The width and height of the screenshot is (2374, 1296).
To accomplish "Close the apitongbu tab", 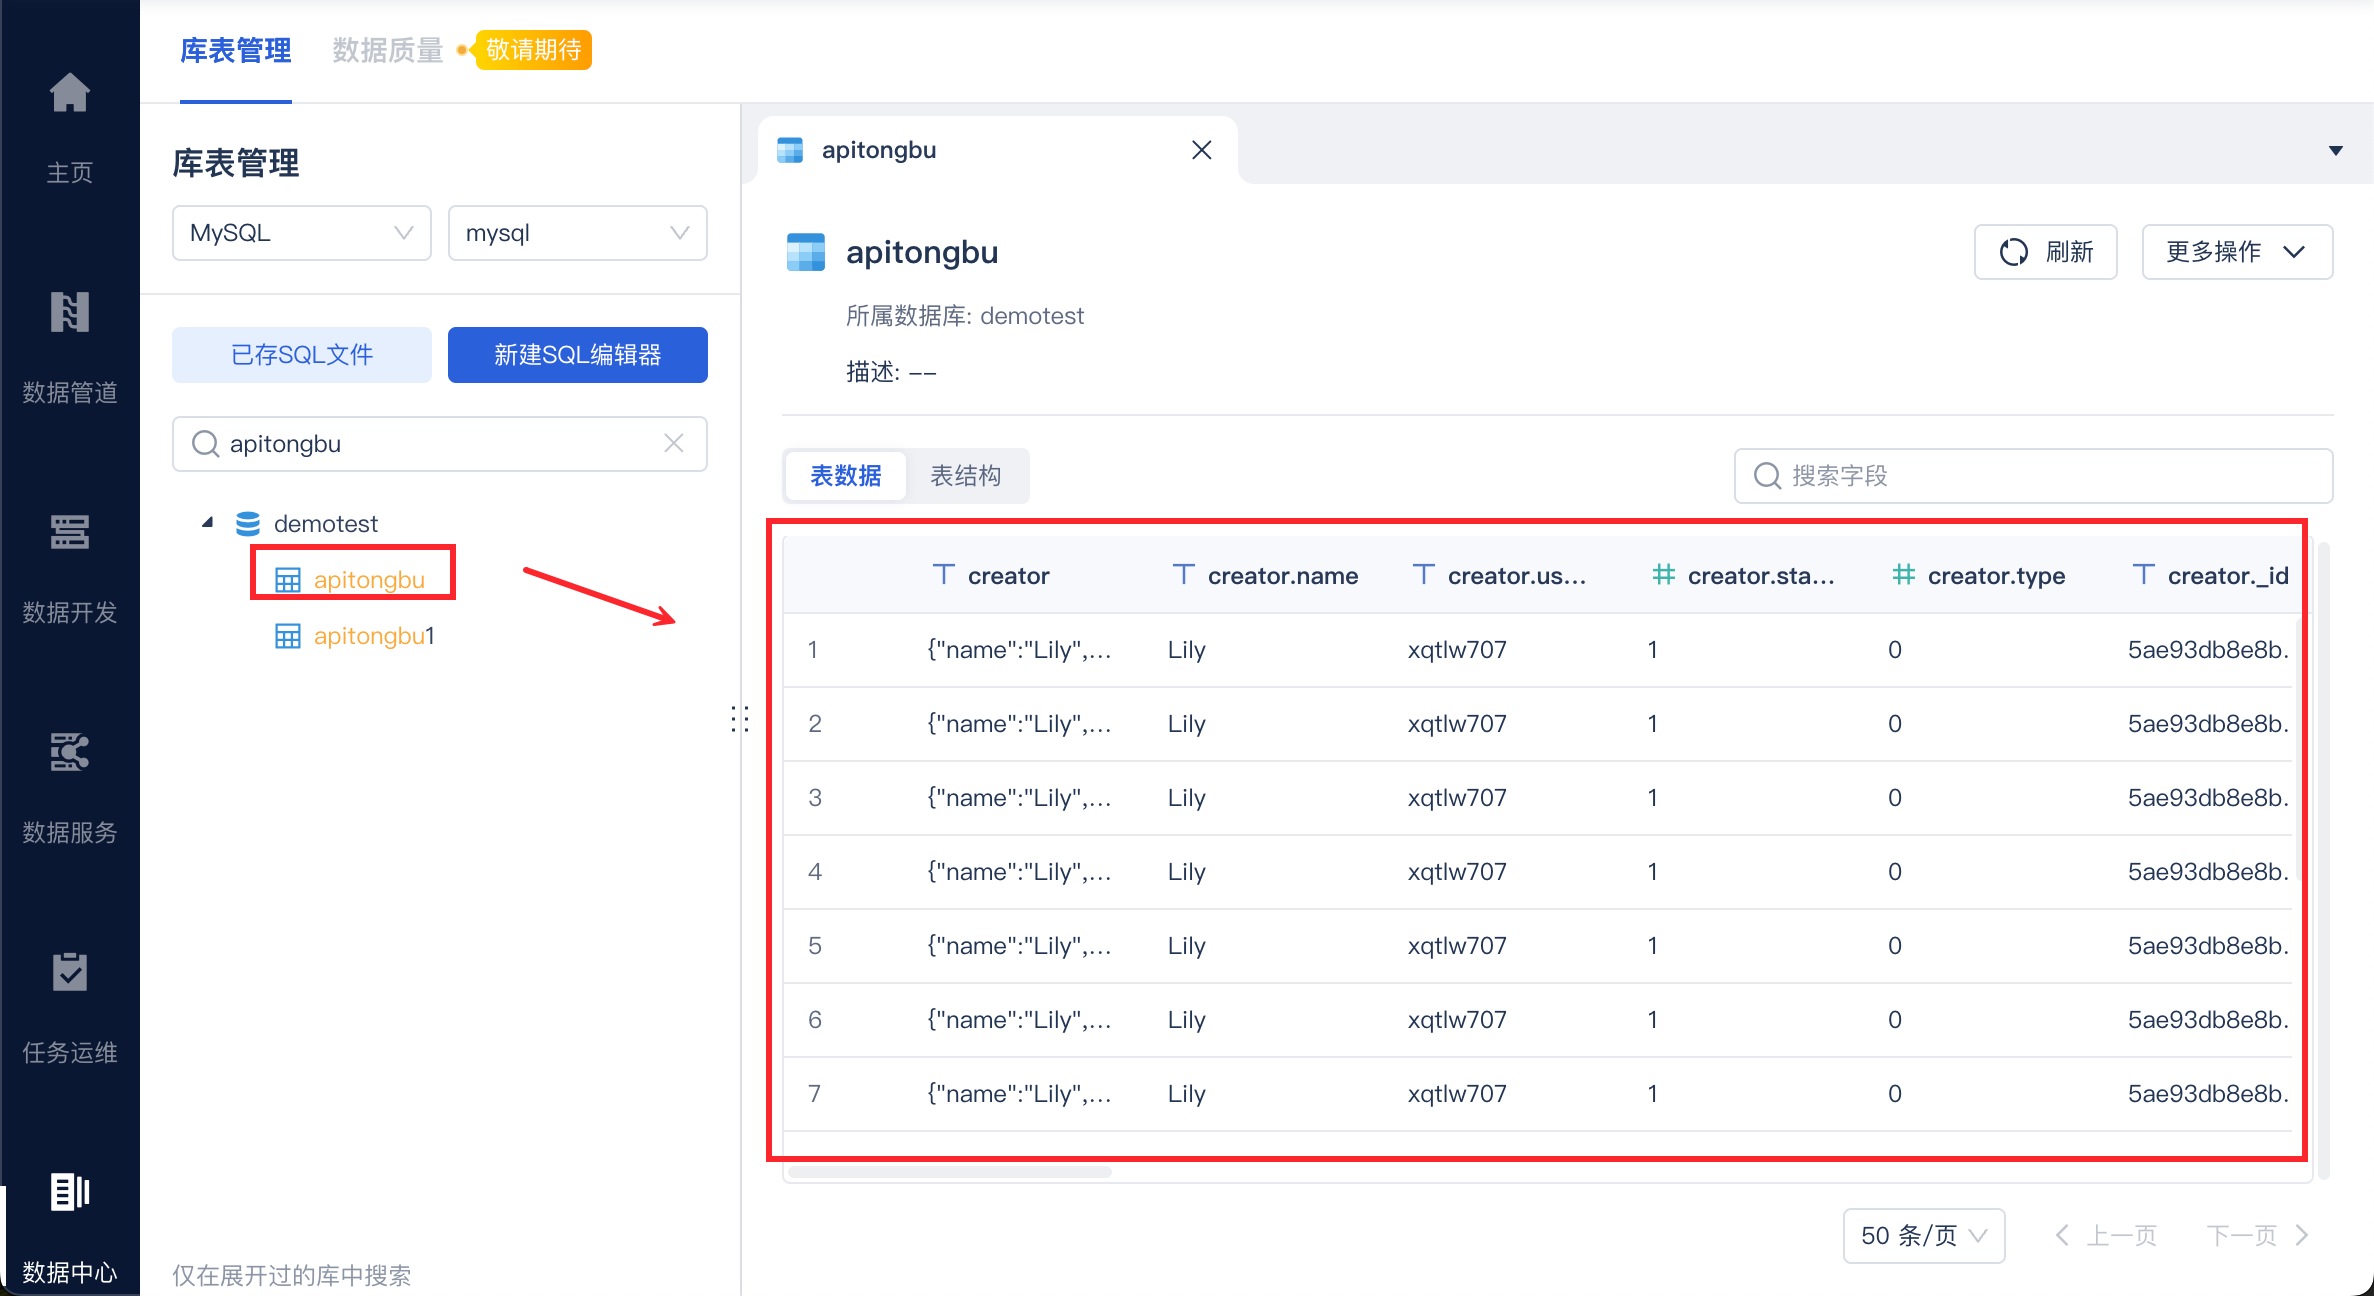I will [1201, 150].
